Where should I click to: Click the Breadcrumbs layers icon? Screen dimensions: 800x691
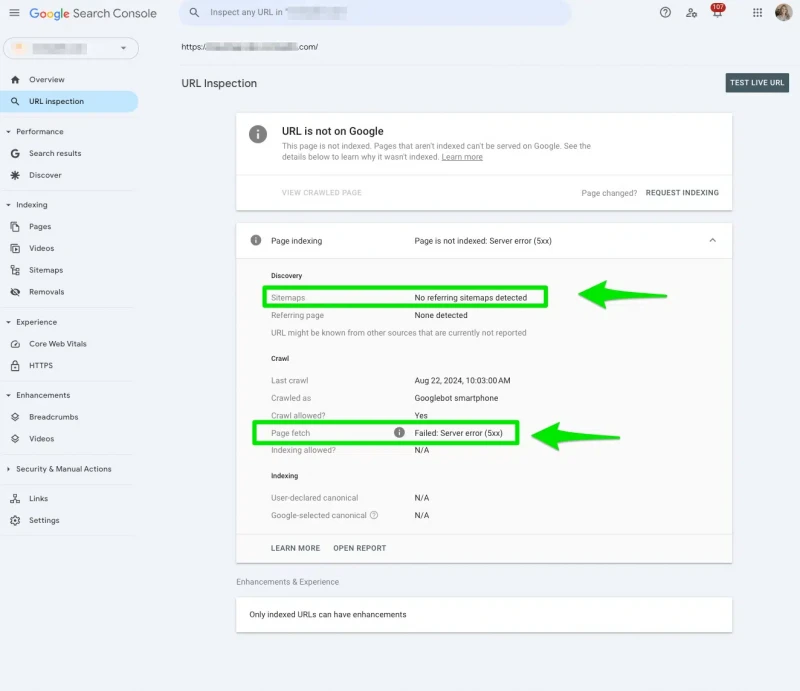pos(15,417)
